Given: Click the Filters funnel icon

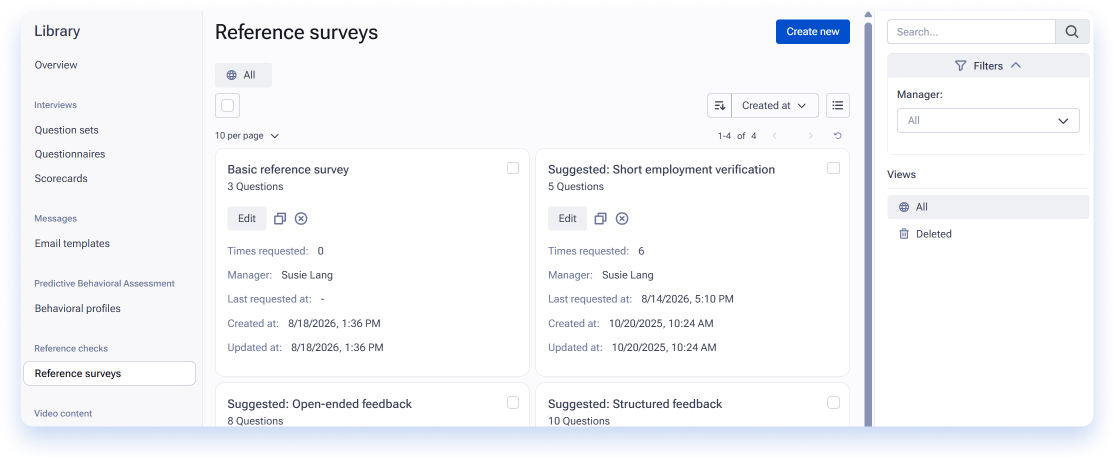Looking at the screenshot, I should tap(961, 66).
